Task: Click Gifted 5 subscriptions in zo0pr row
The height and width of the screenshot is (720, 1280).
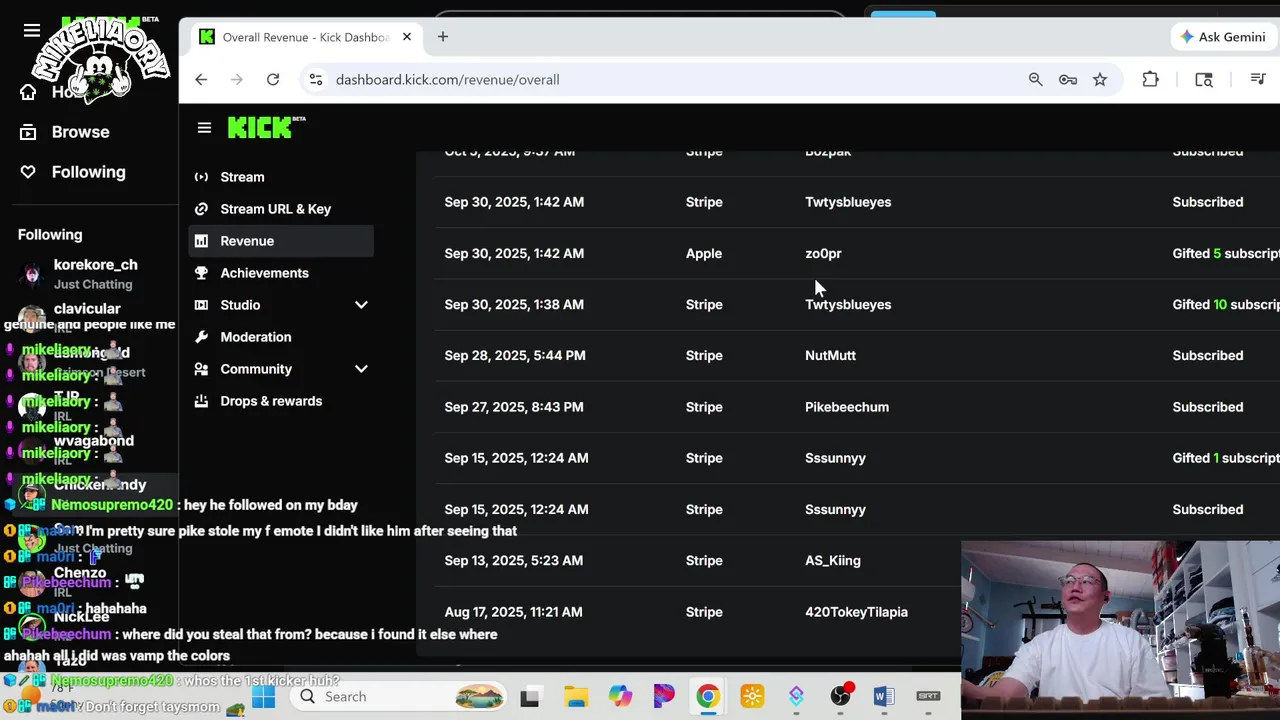Action: coord(1226,254)
